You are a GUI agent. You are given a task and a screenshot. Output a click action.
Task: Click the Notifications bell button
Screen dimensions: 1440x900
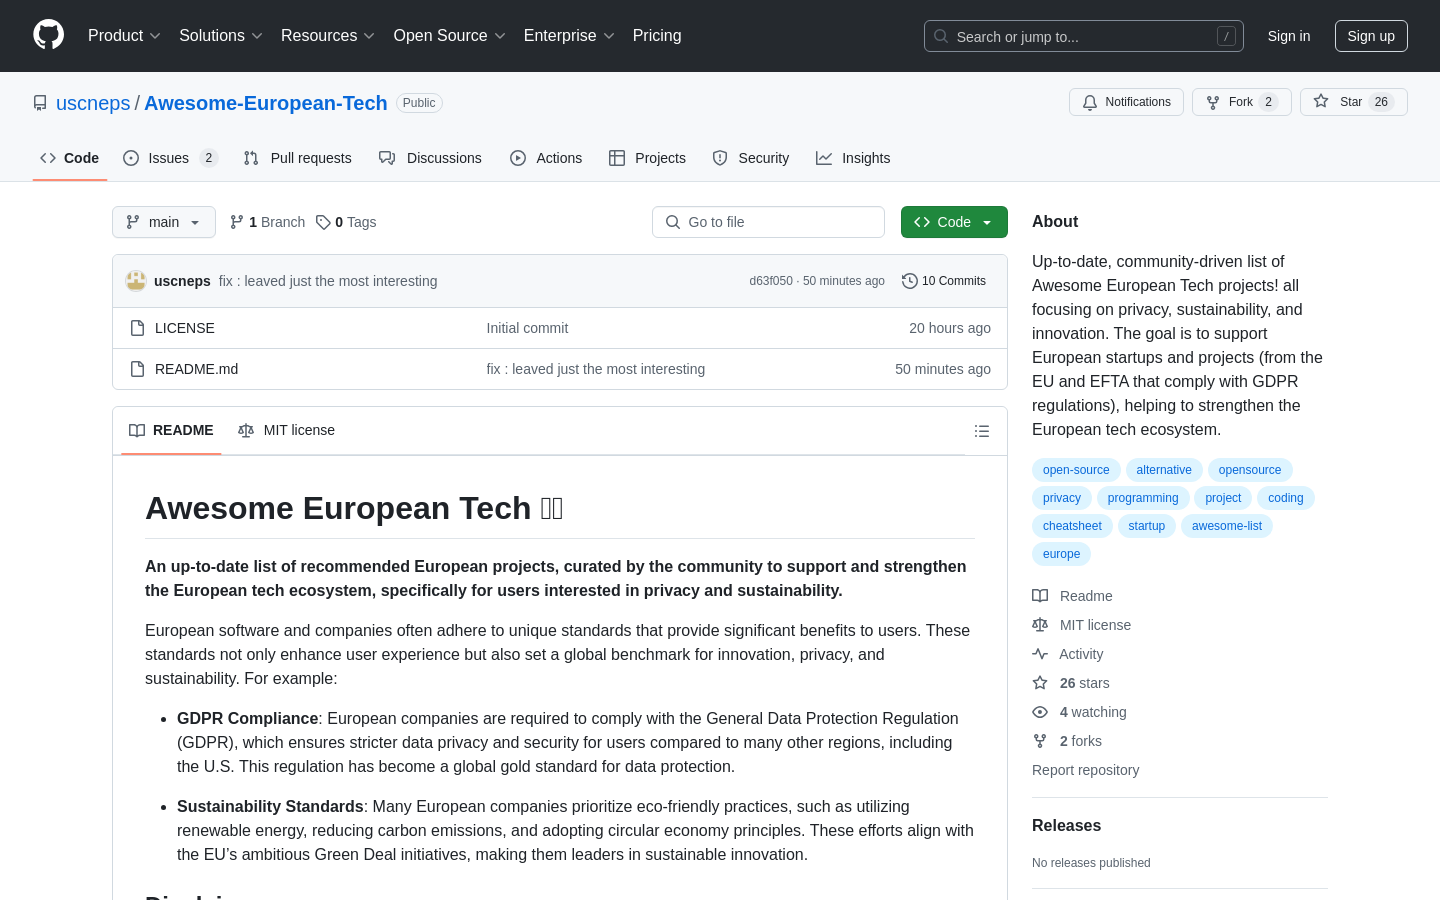[1126, 102]
